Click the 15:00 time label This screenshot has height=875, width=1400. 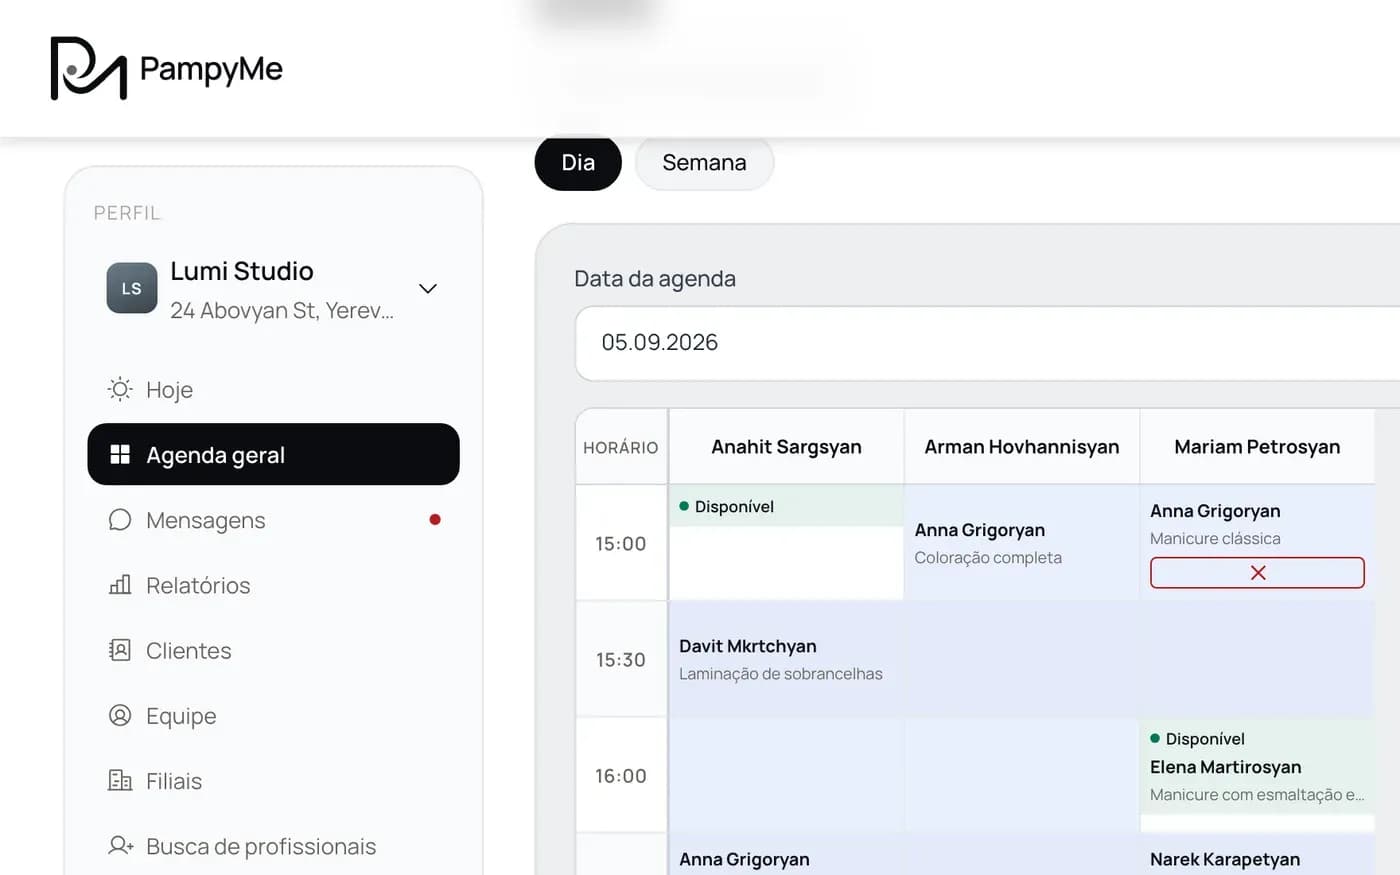click(621, 543)
